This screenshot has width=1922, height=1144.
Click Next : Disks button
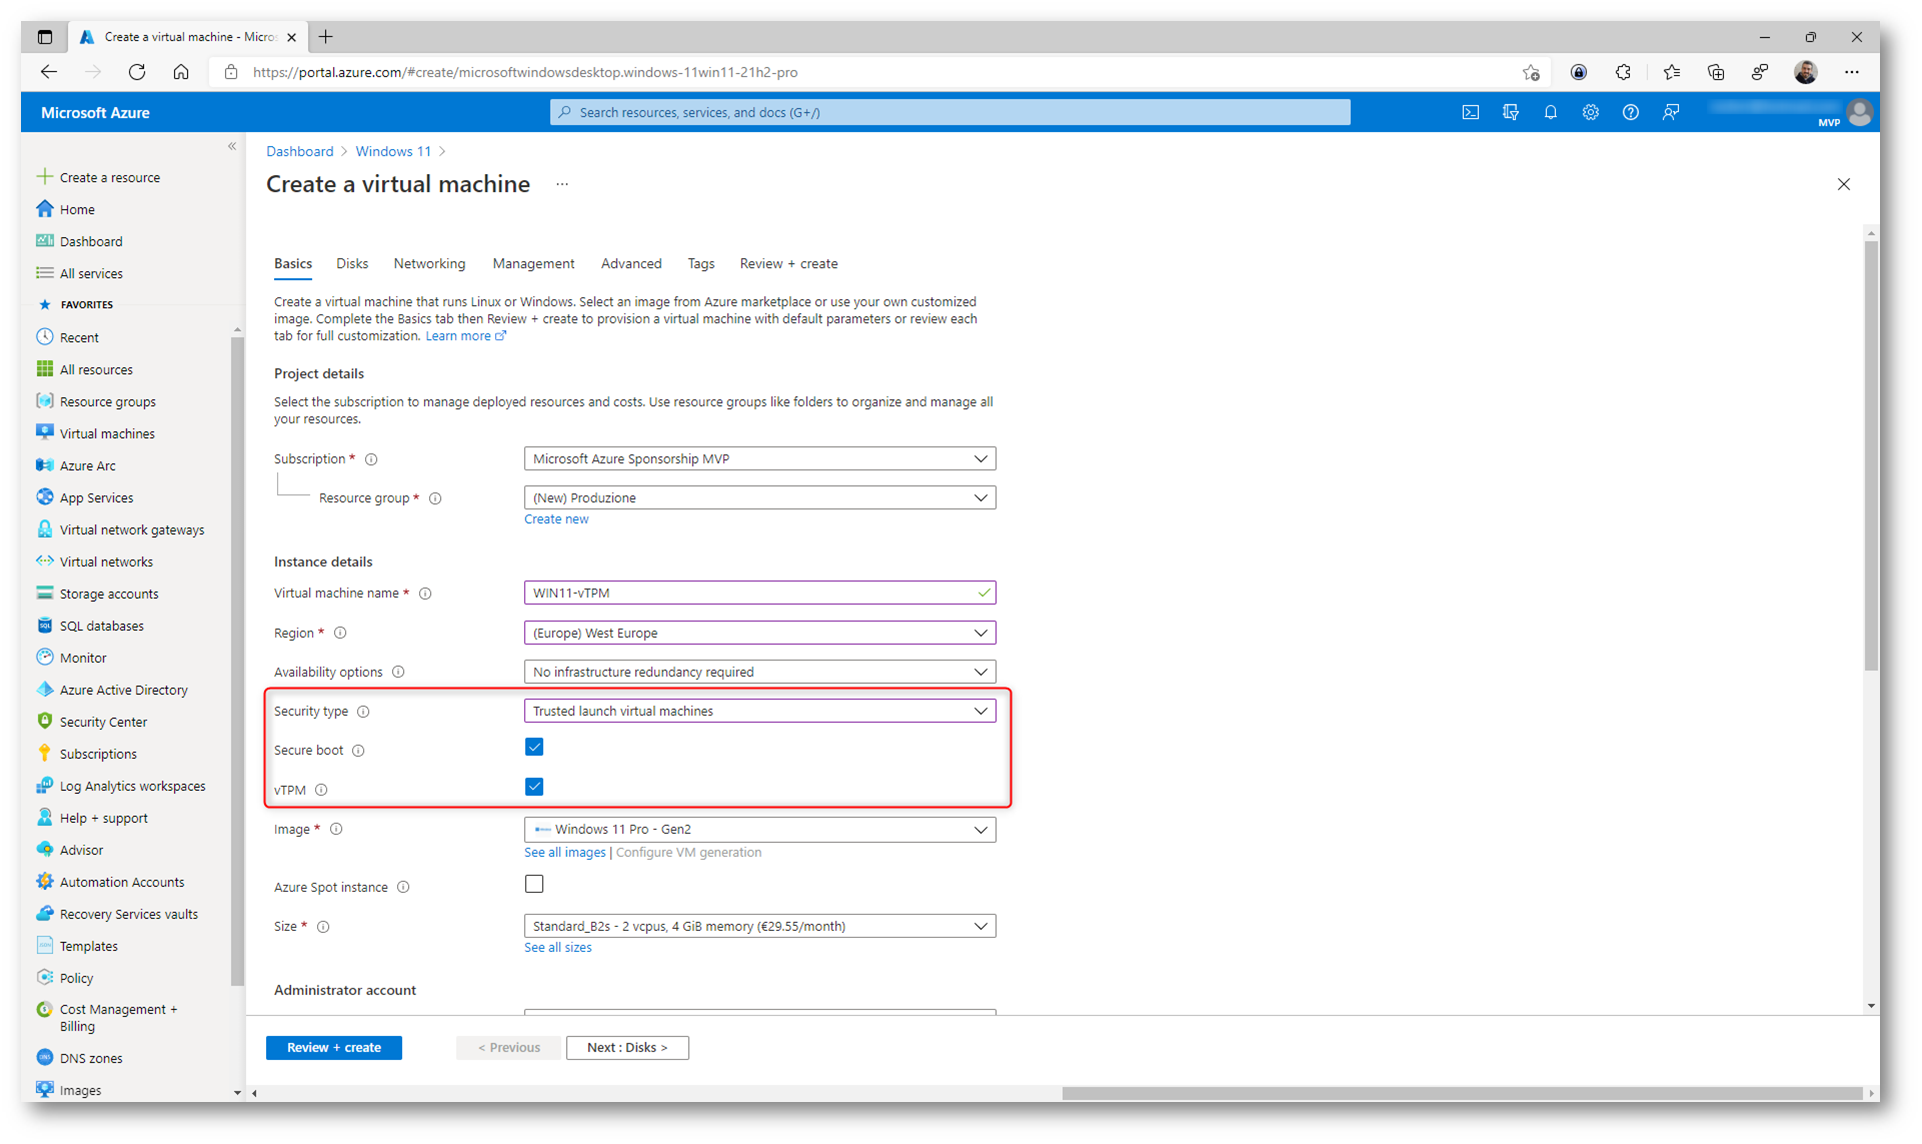pyautogui.click(x=627, y=1047)
